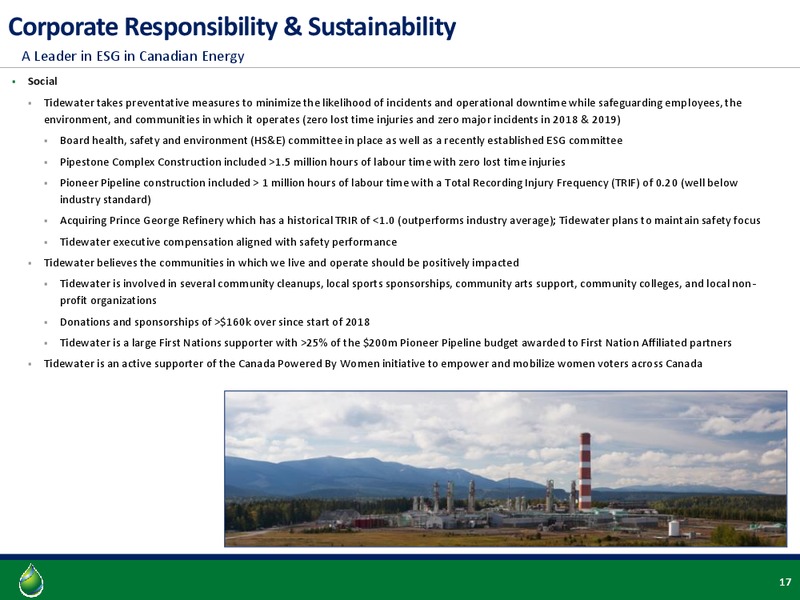Viewport: 800px width, 600px height.
Task: Click the Pioneer Pipeline construction TRIF bullet
Action: [x=399, y=191]
